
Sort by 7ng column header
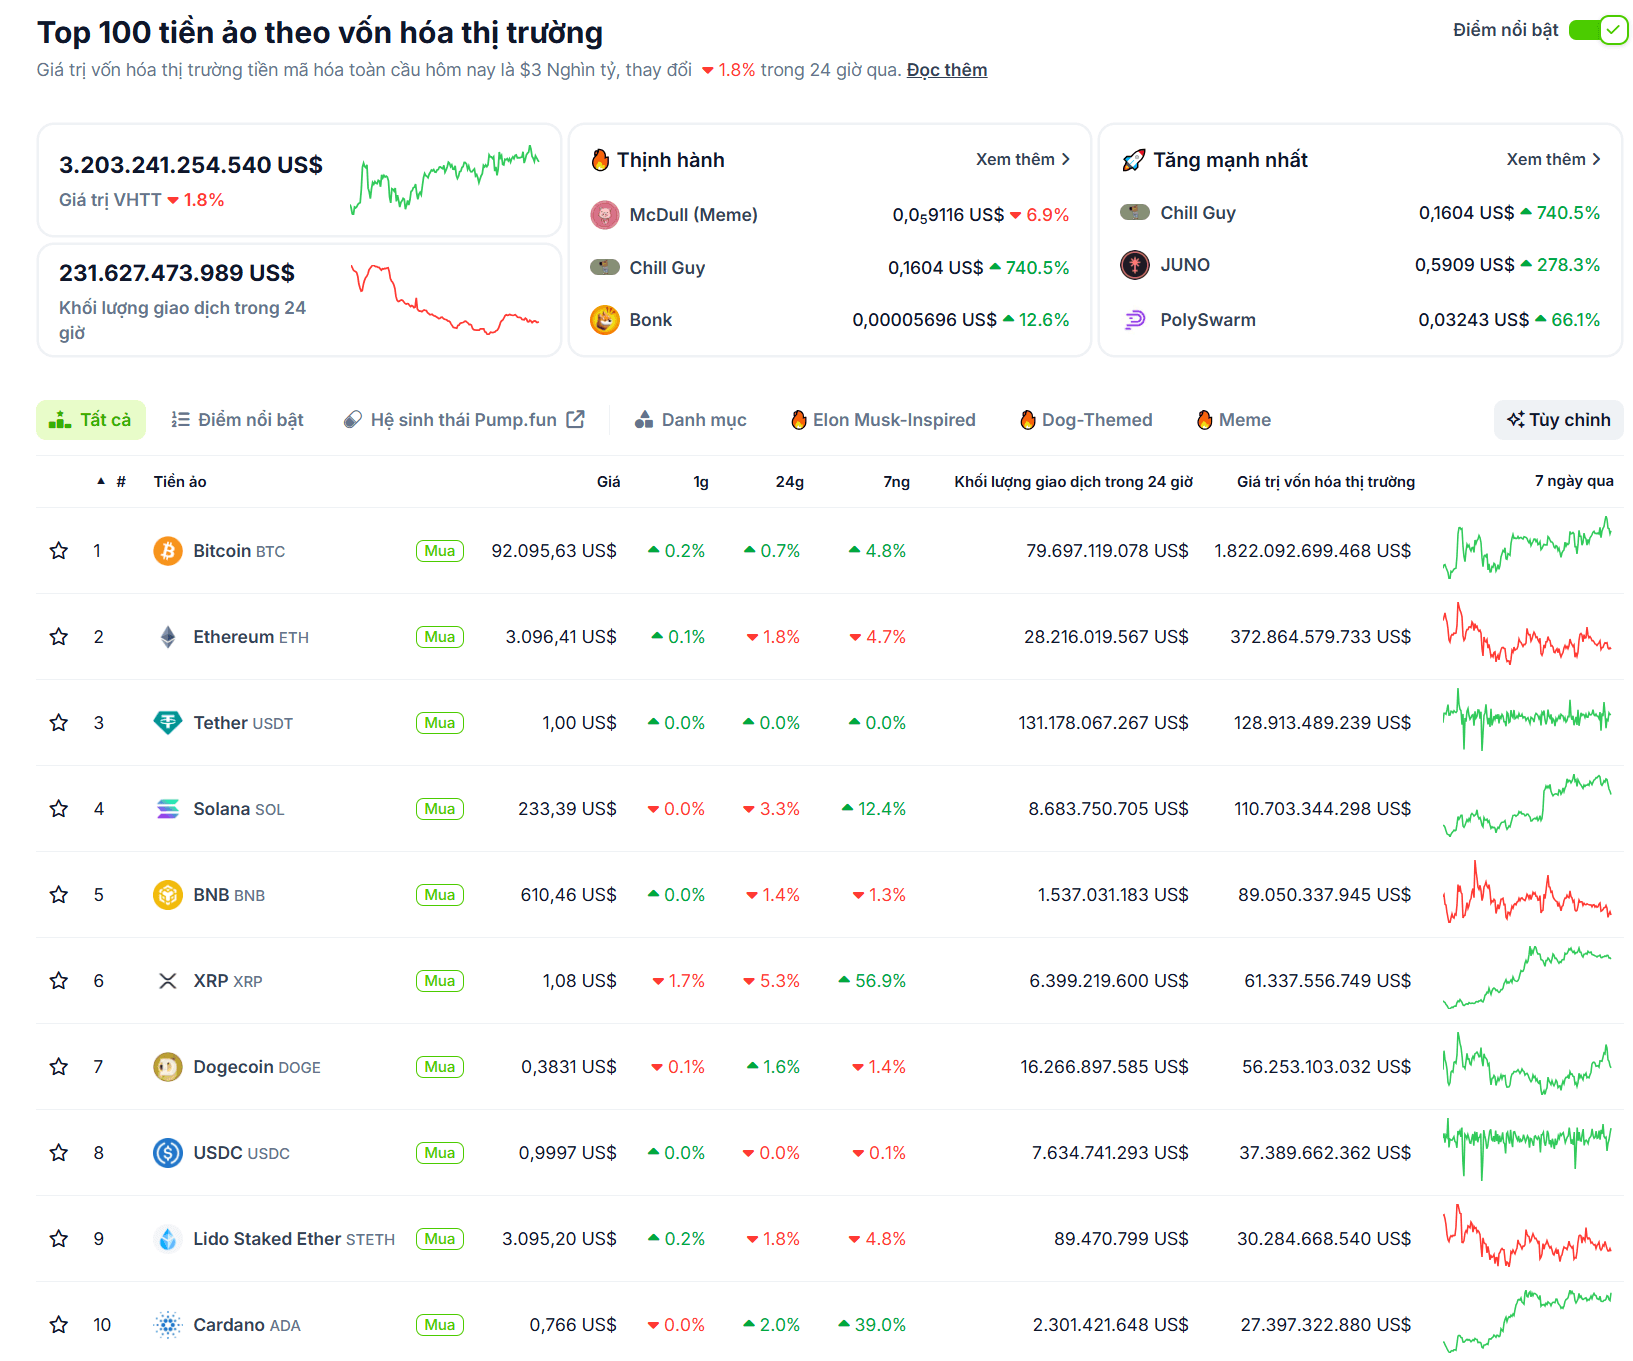pos(897,481)
